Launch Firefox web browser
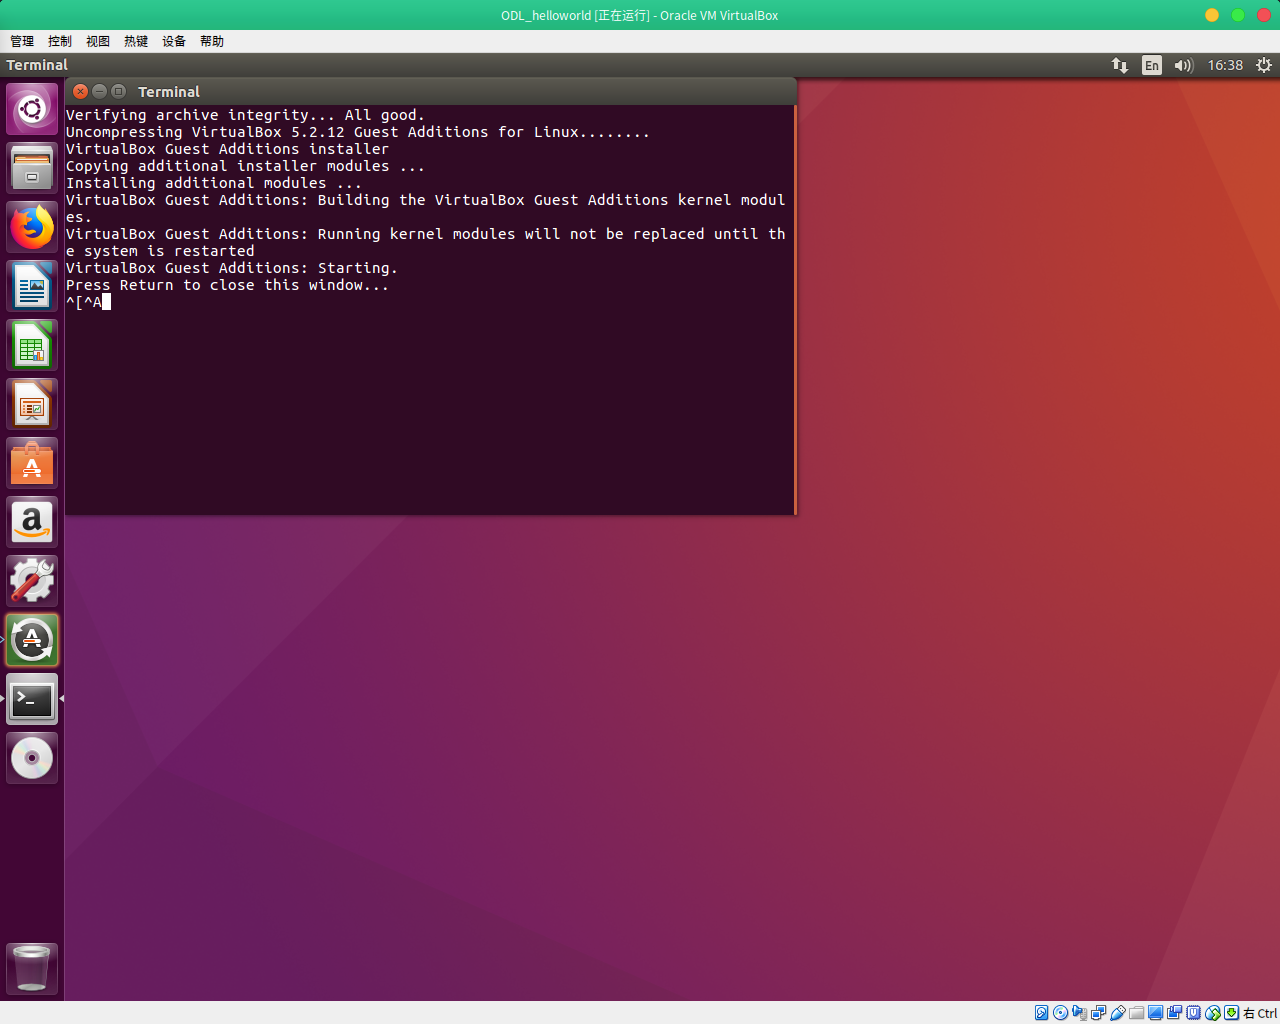 coord(32,227)
